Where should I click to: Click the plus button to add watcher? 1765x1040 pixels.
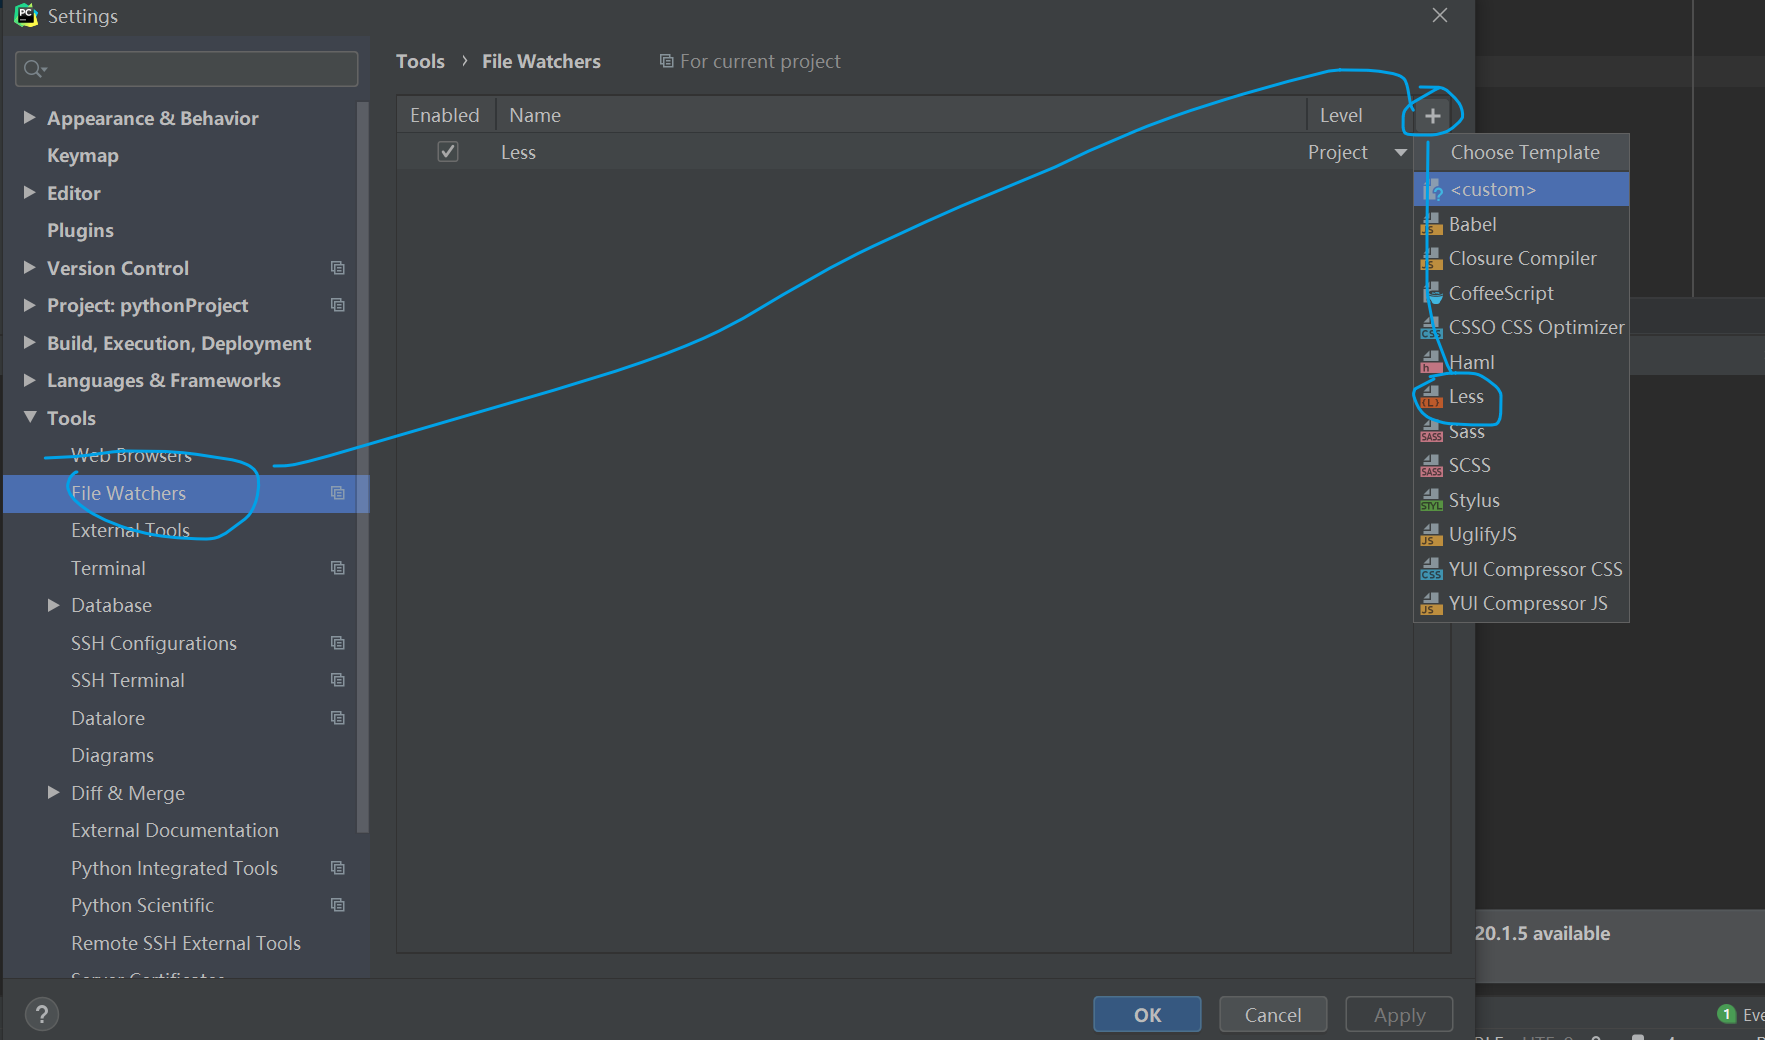pos(1432,116)
